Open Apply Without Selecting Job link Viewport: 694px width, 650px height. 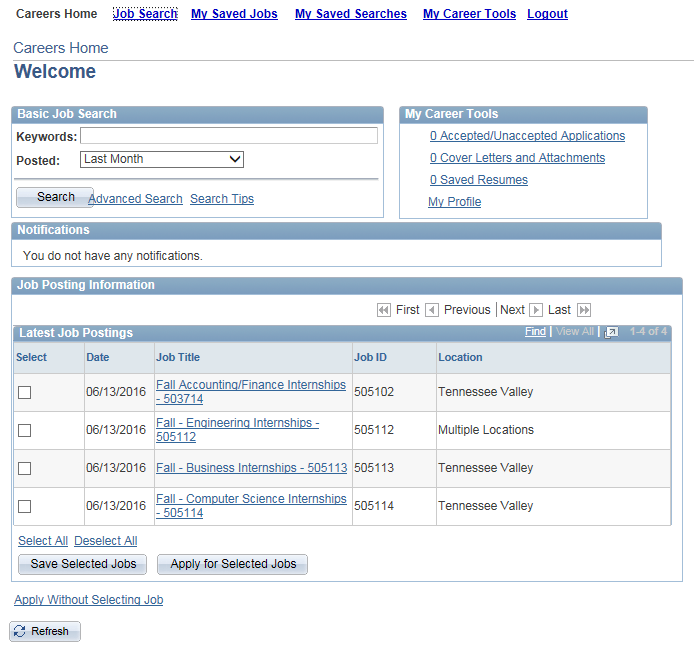click(x=89, y=600)
